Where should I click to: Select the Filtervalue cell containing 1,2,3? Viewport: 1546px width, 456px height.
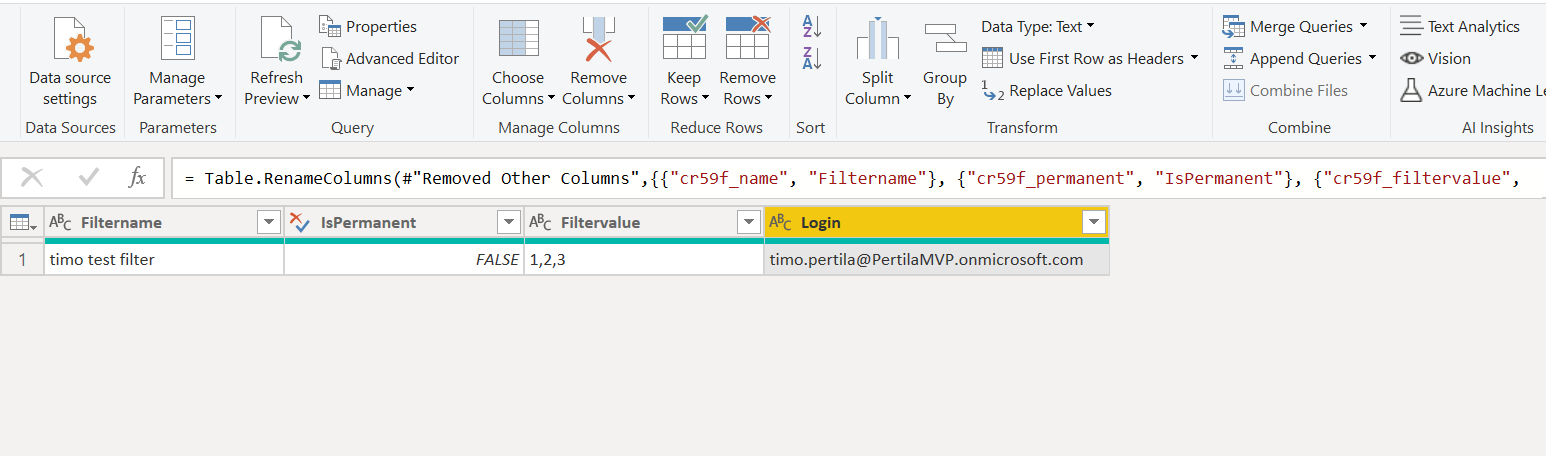click(643, 260)
